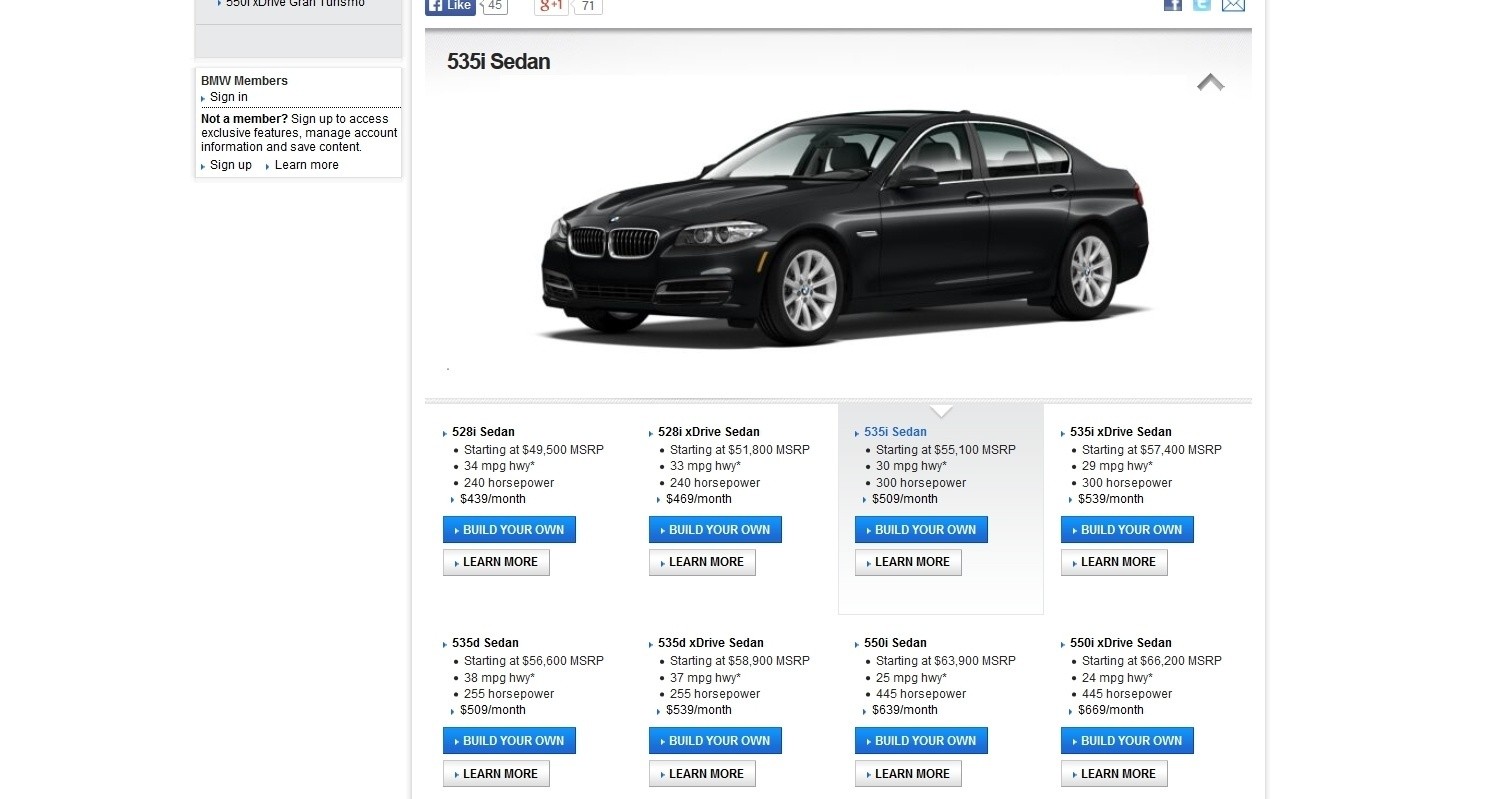Viewport: 1507px width, 799px height.
Task: Open the $469/month payment link
Action: [699, 499]
